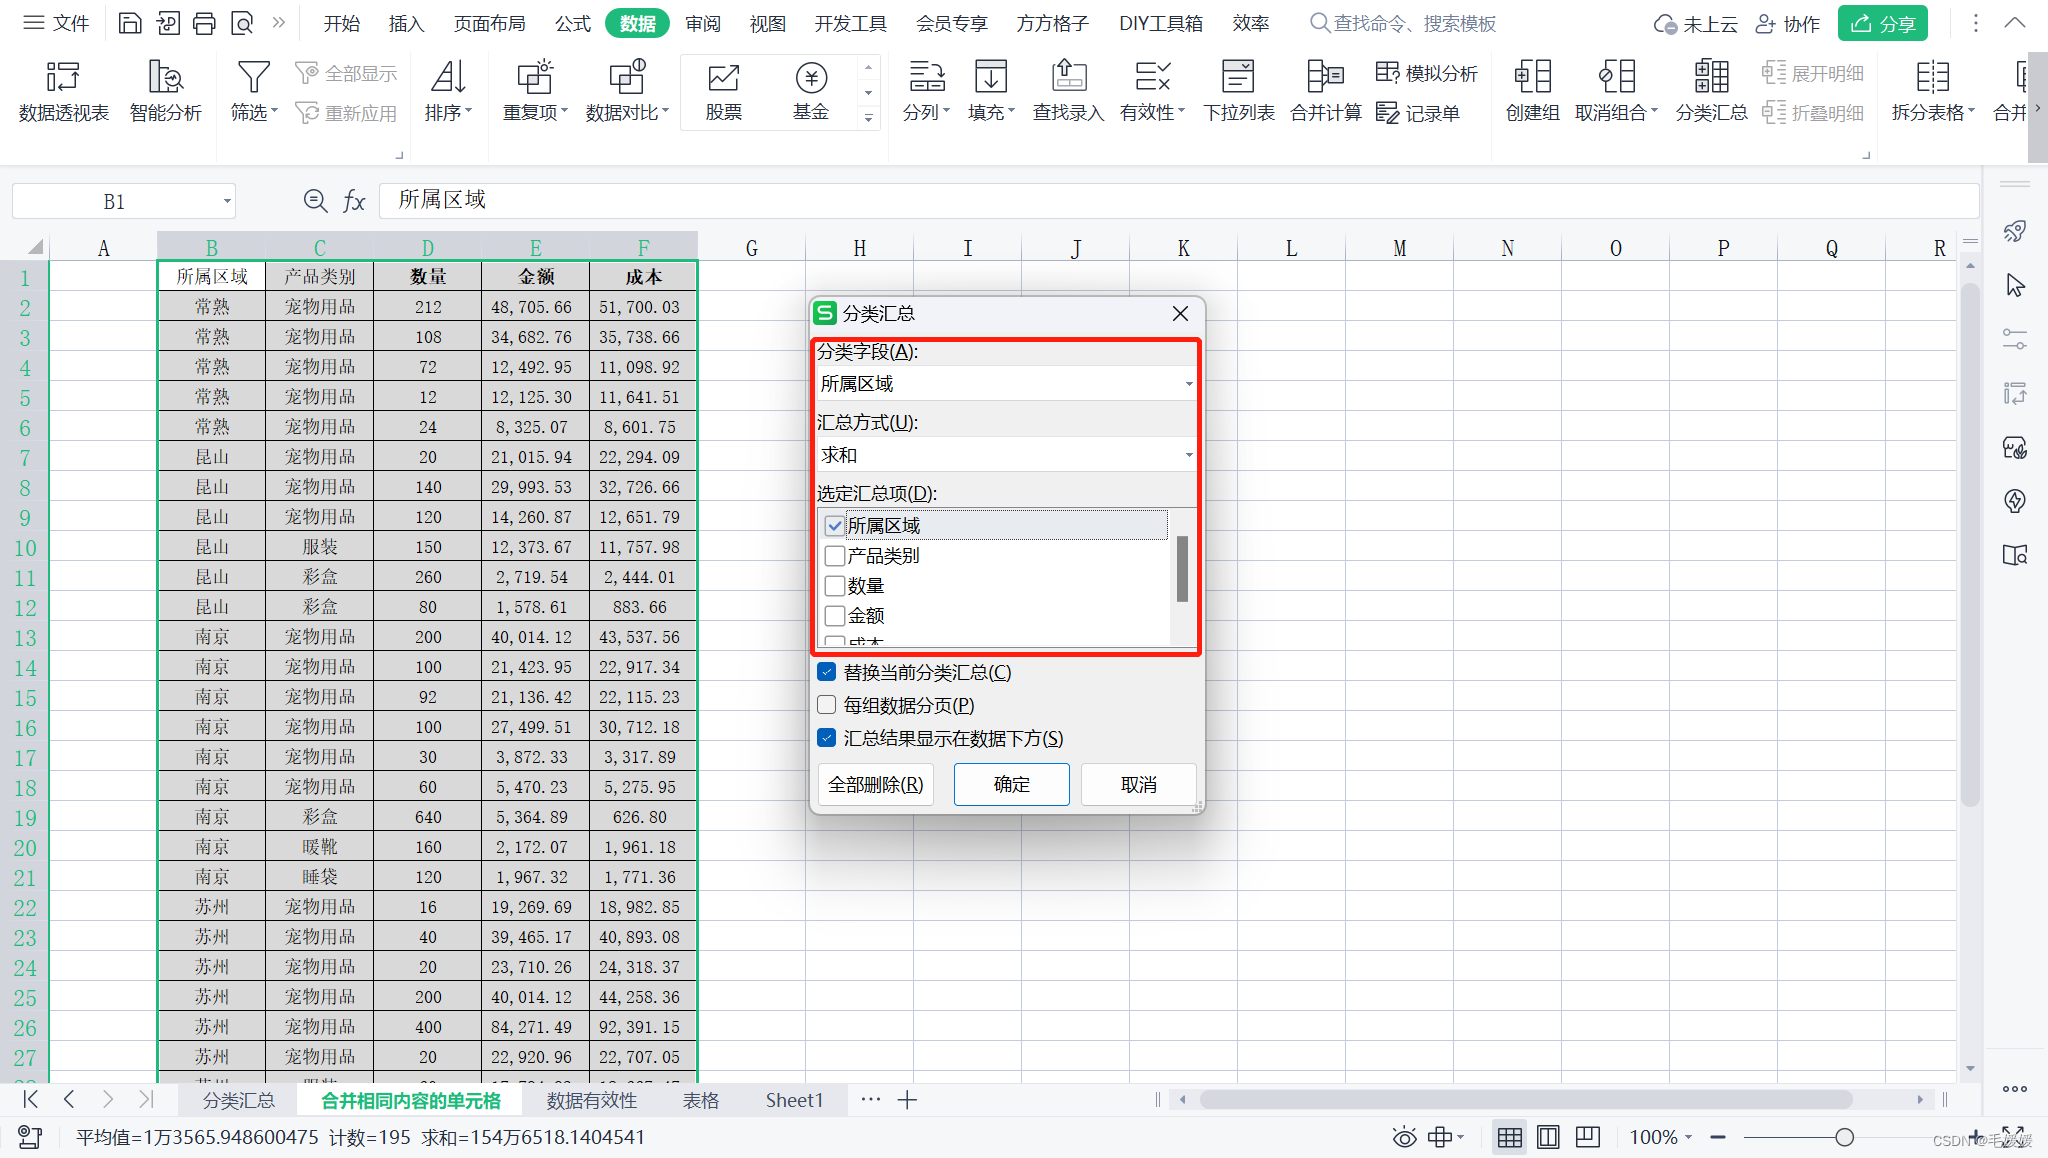The image size is (2048, 1158).
Task: Enable the 每组数据分页 checkbox
Action: [x=827, y=705]
